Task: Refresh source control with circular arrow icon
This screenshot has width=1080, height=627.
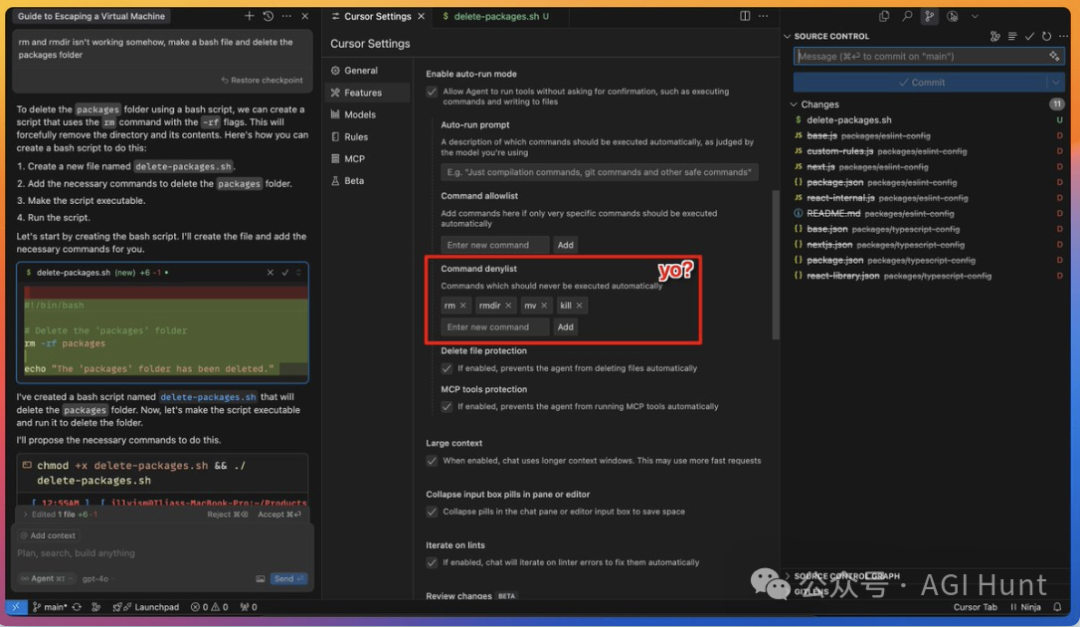Action: click(x=1047, y=36)
